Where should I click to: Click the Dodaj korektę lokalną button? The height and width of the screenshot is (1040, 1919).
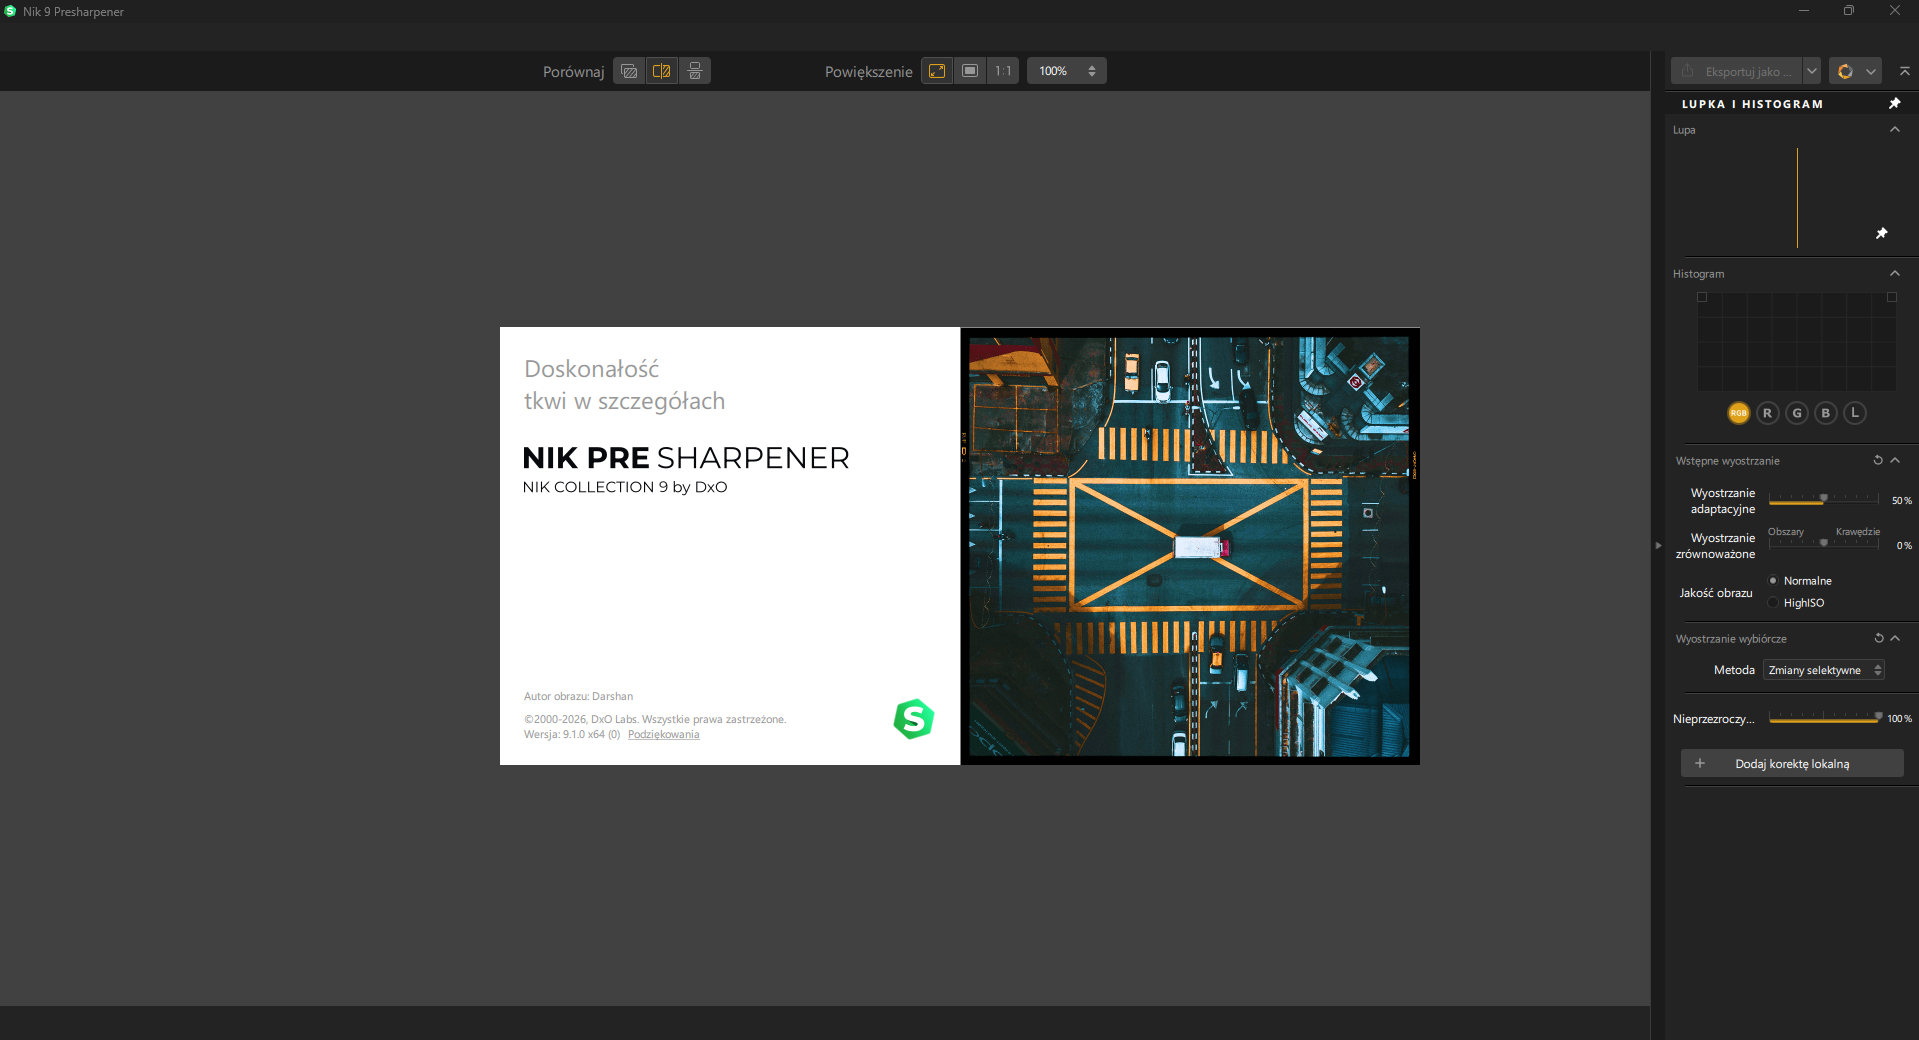1792,763
